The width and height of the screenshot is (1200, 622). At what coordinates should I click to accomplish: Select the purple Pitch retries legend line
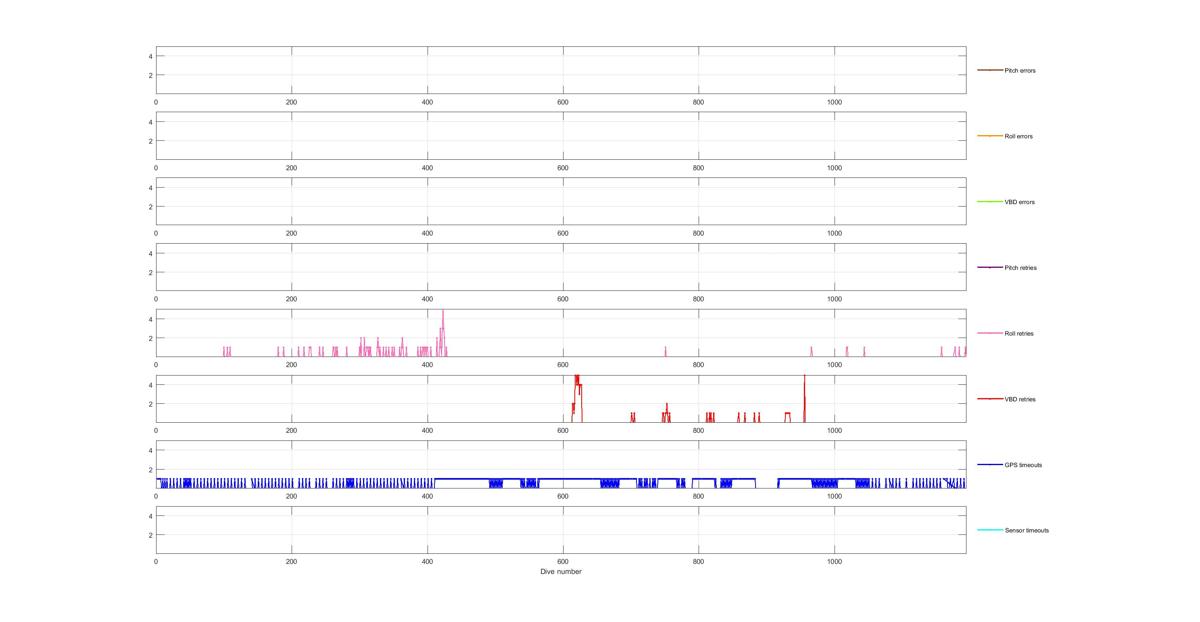click(x=990, y=267)
